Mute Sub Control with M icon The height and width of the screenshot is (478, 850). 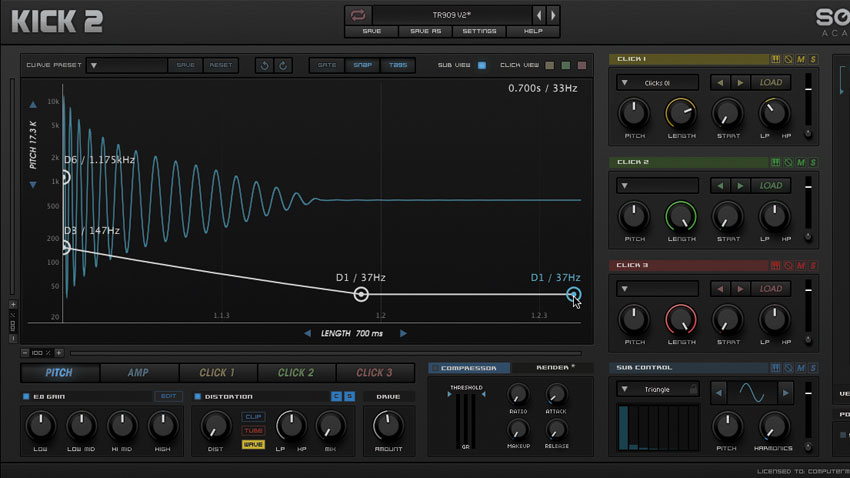coord(801,368)
